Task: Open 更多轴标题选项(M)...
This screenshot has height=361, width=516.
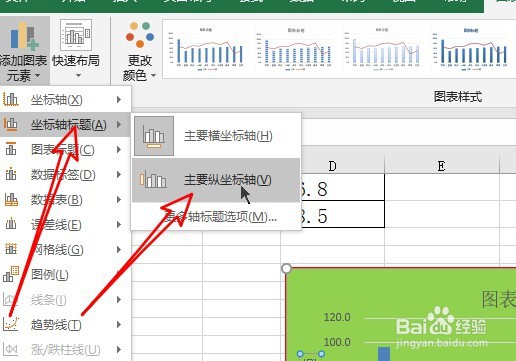Action: pyautogui.click(x=221, y=217)
